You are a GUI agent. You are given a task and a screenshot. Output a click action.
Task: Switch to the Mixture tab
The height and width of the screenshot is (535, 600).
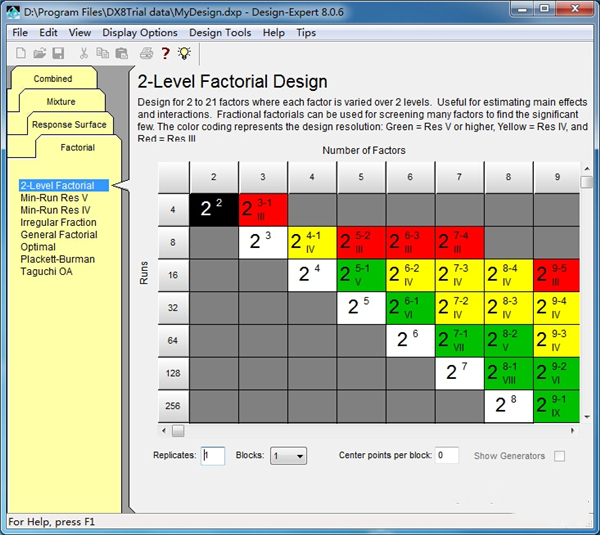pos(60,102)
